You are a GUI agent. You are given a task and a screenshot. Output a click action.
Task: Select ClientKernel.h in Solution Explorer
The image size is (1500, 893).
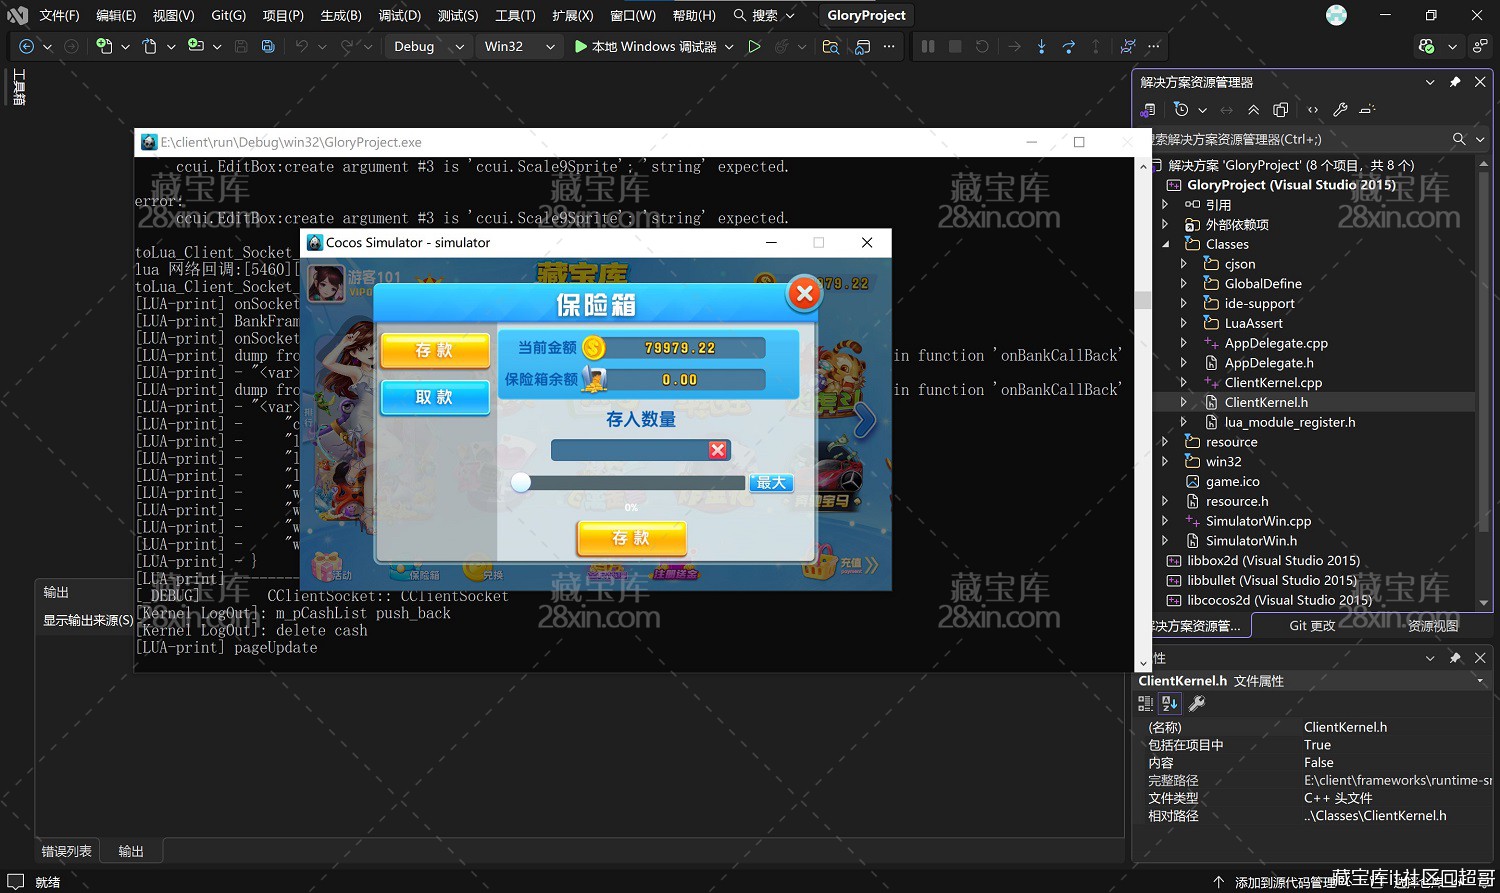point(1266,402)
